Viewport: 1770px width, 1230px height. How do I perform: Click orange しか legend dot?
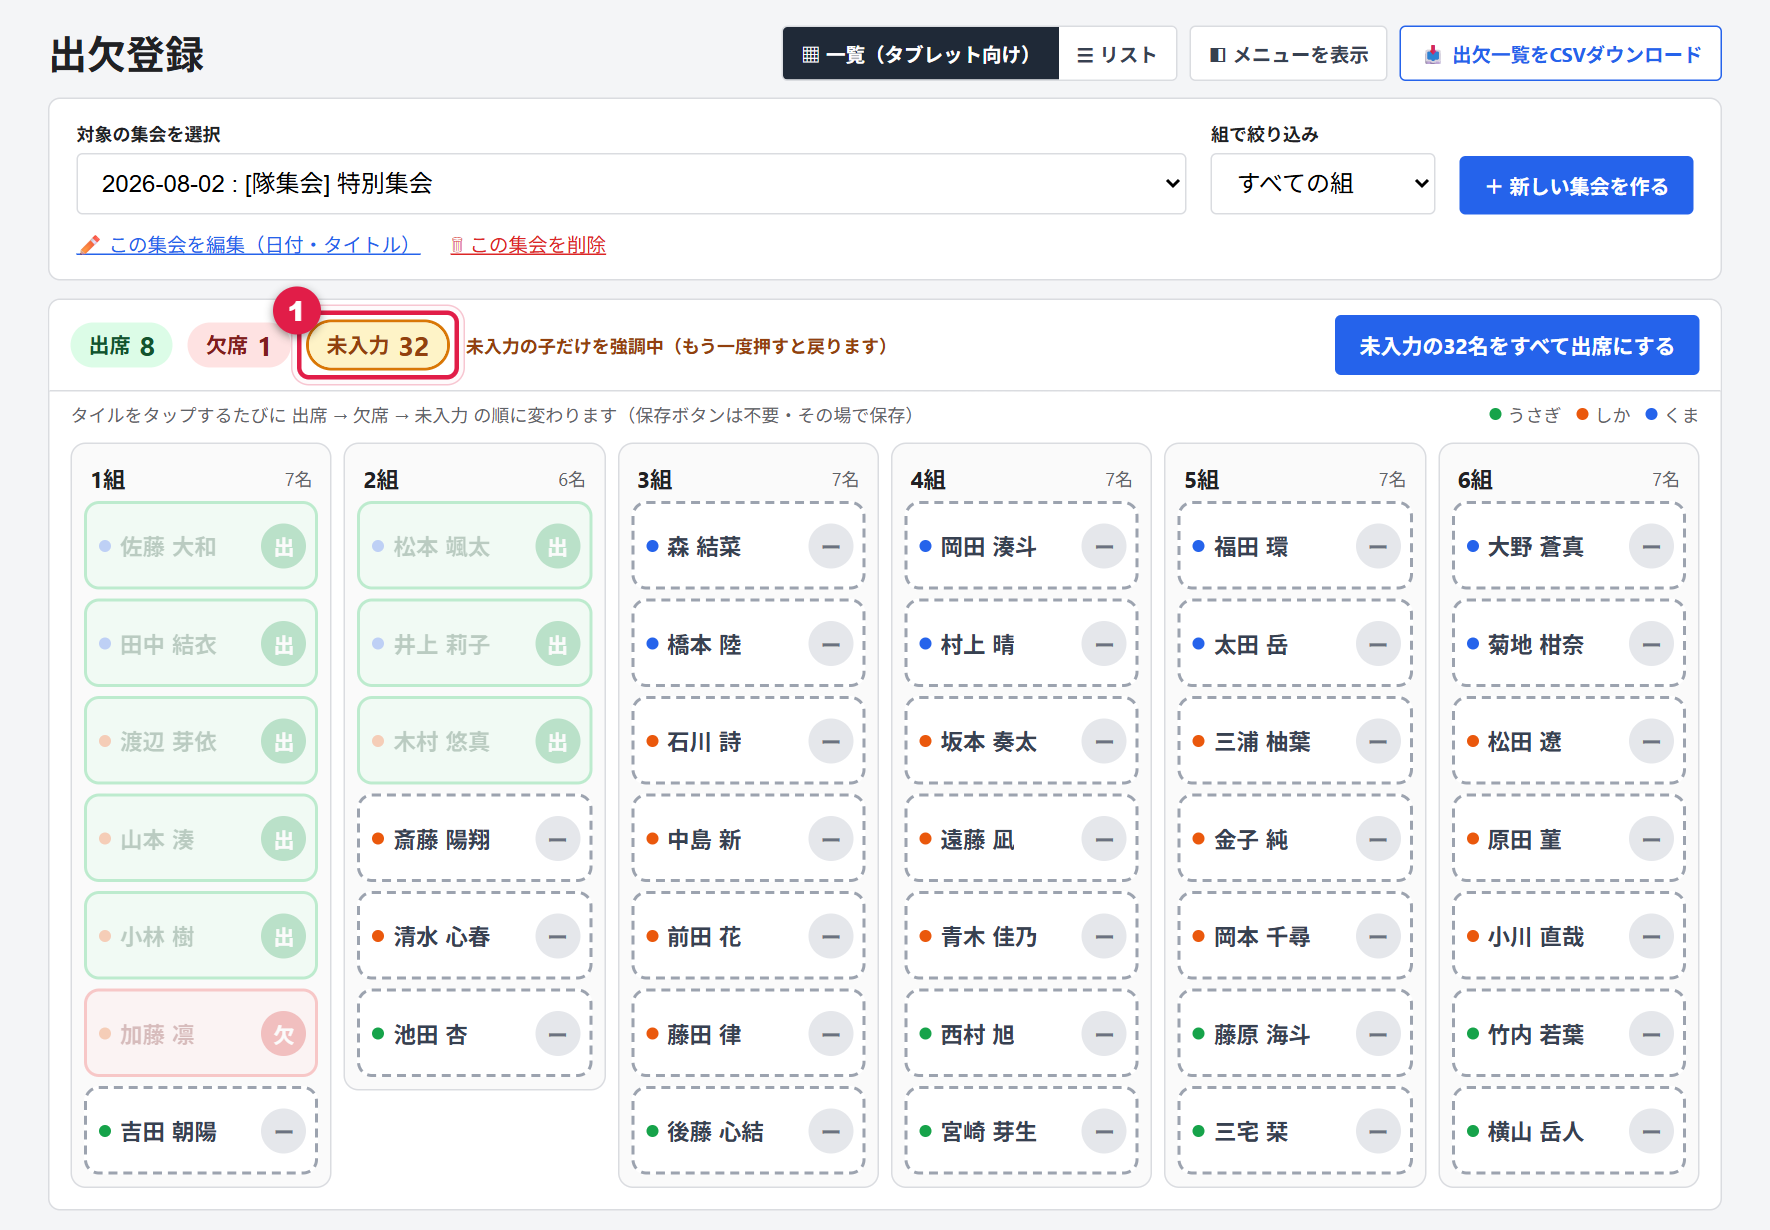(1582, 415)
